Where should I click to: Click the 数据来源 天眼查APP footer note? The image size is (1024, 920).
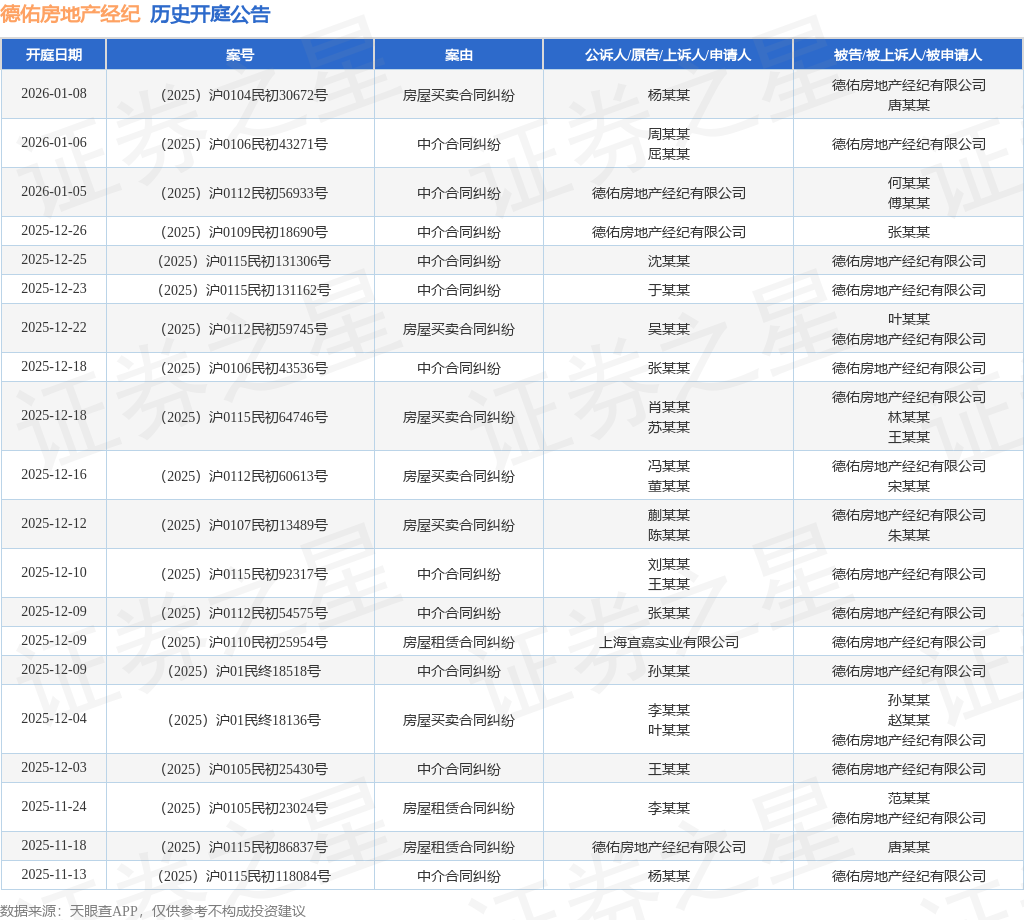pos(153,910)
